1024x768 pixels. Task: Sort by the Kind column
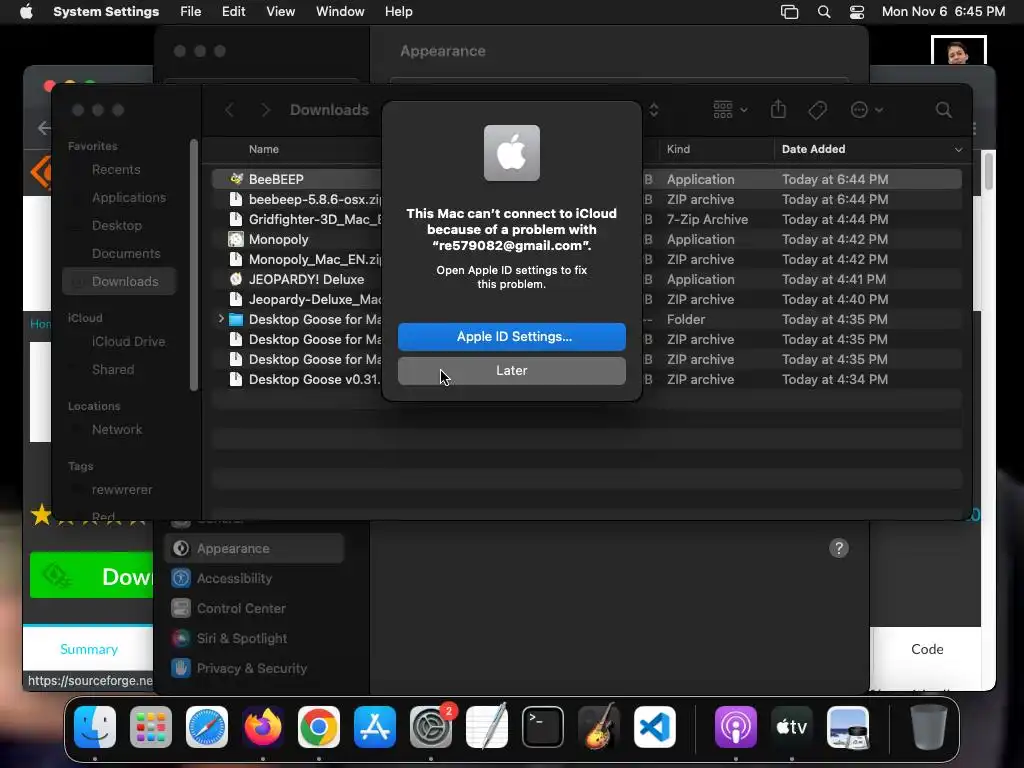(716, 149)
